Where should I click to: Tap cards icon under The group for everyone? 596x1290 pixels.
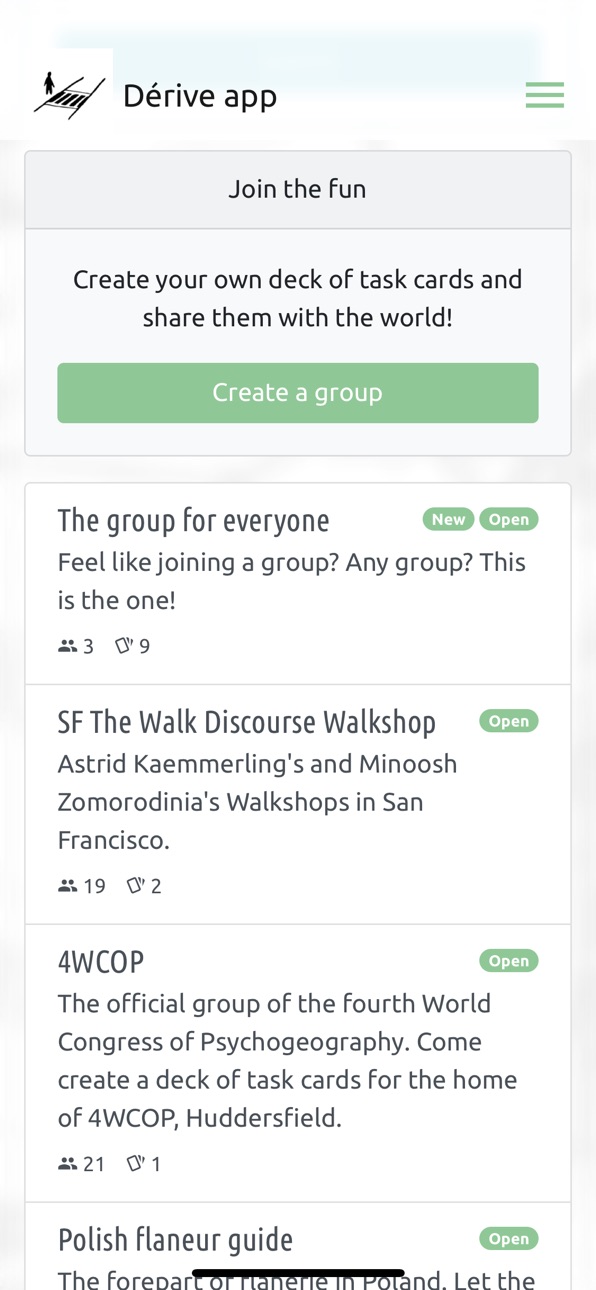[x=124, y=646]
